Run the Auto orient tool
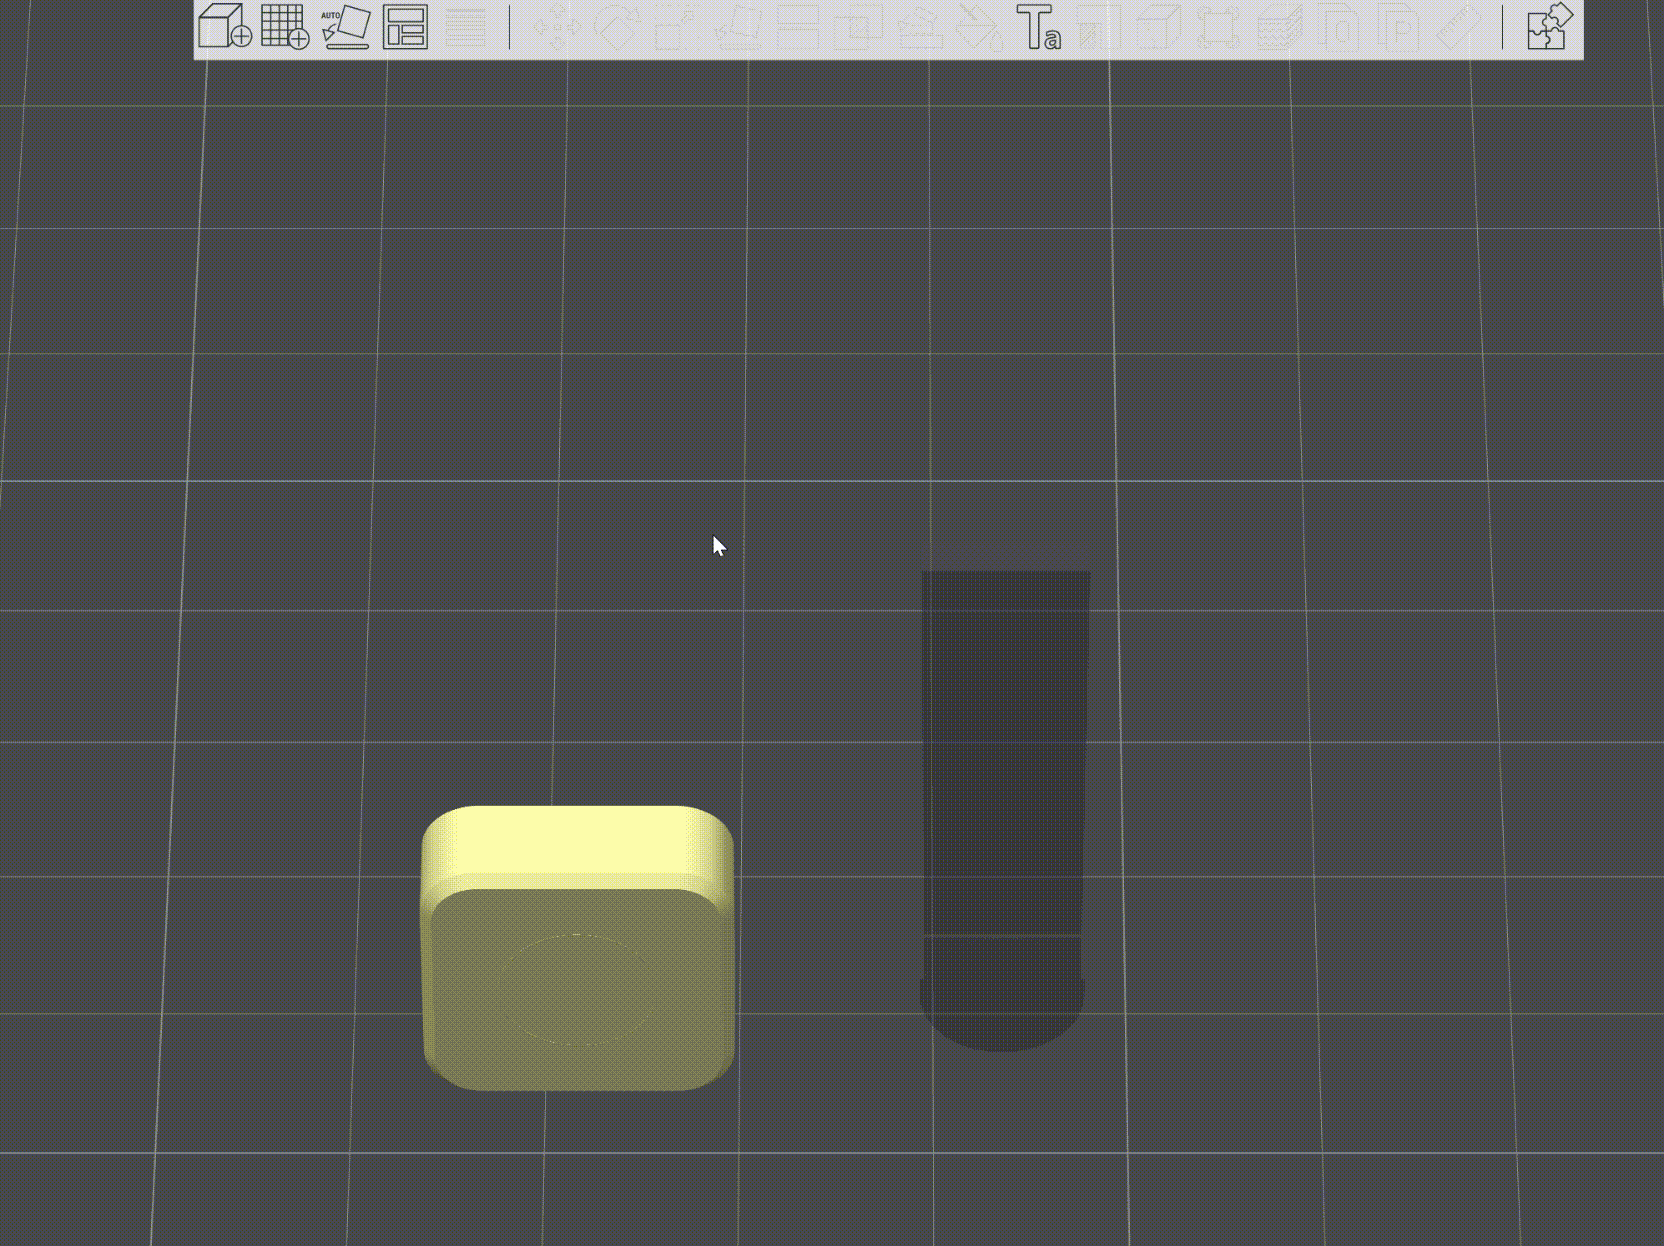 coord(345,27)
